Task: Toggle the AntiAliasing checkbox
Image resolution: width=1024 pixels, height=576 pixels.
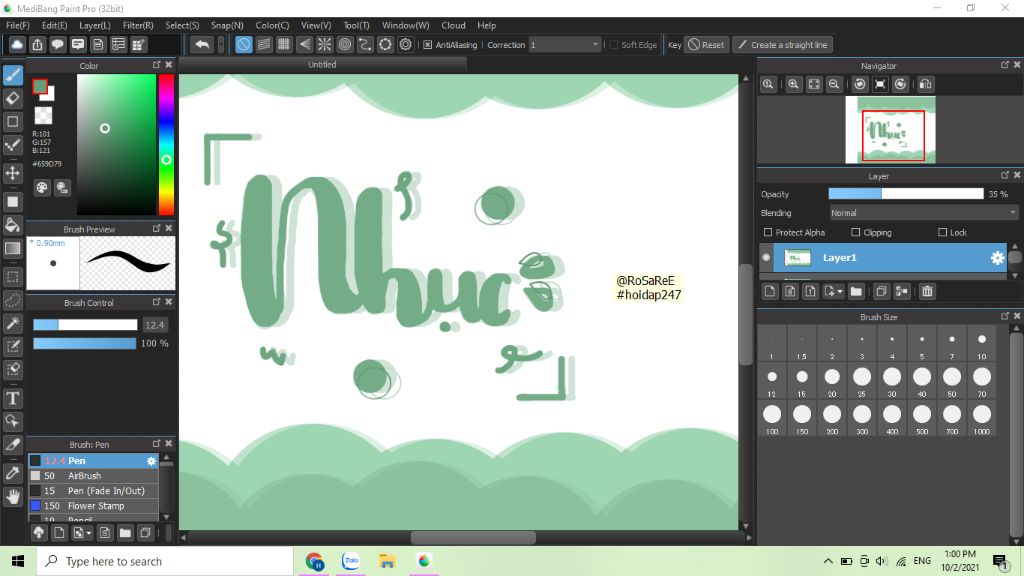Action: (x=428, y=45)
